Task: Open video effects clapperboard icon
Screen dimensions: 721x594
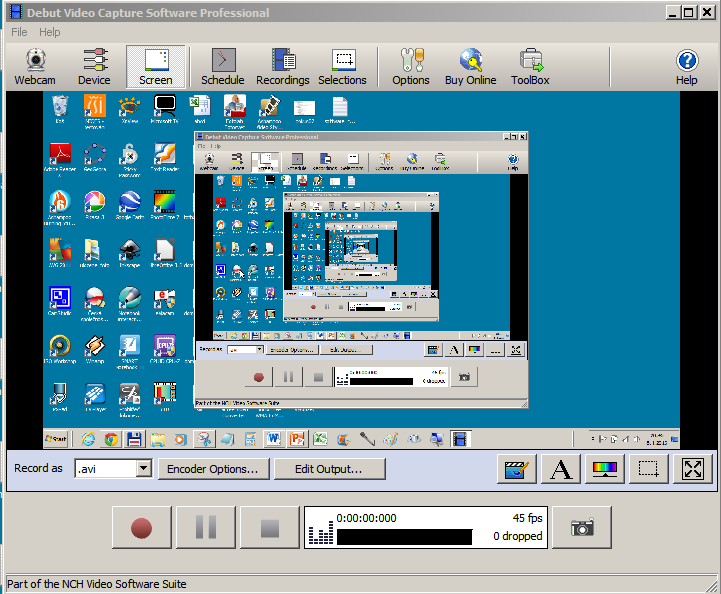Action: pyautogui.click(x=517, y=469)
